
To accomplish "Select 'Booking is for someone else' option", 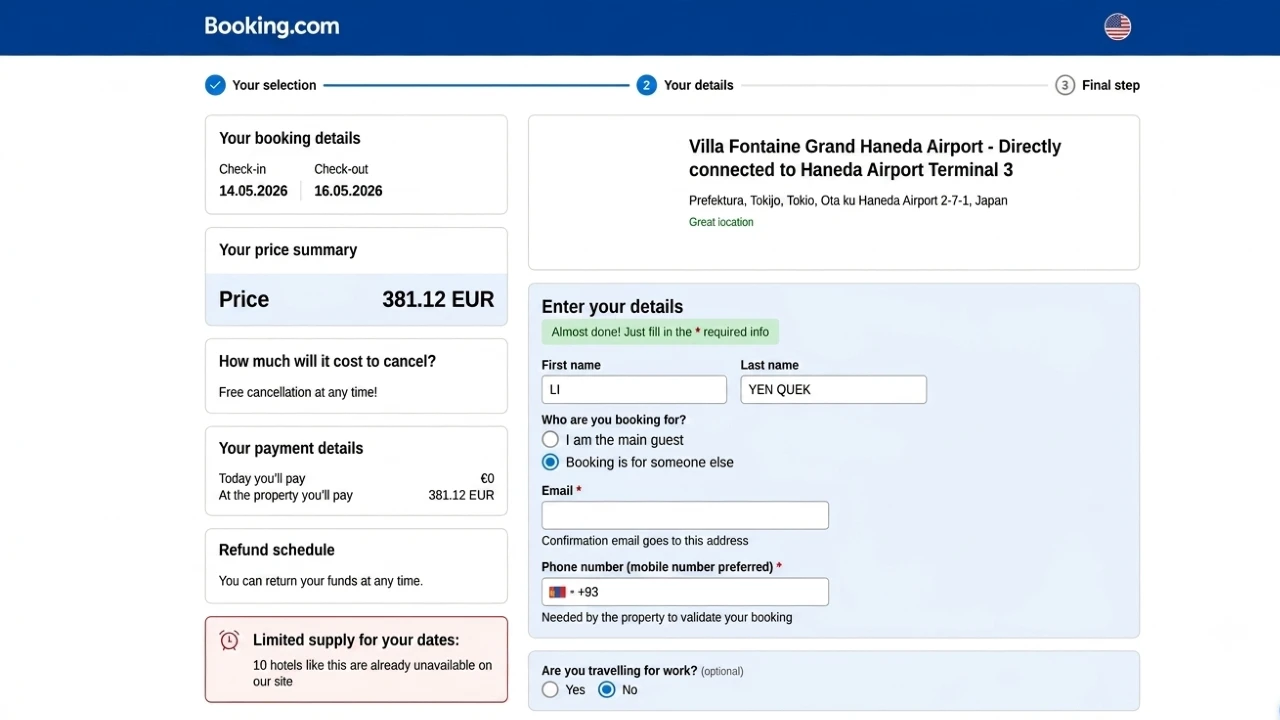I will 550,462.
